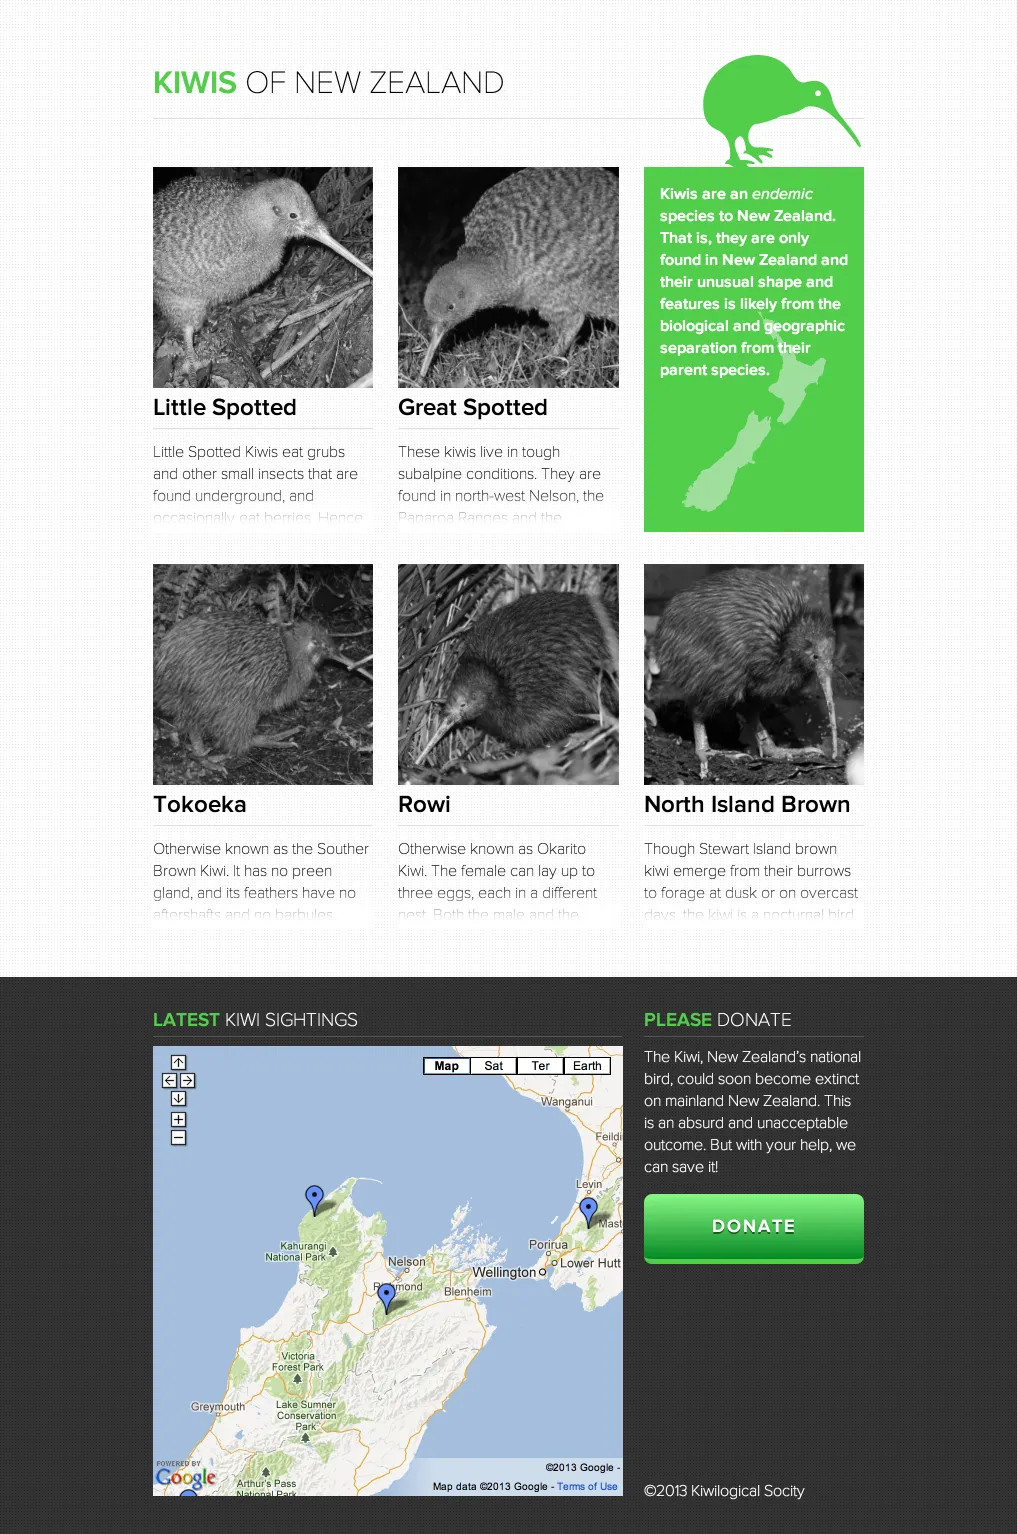Click the map pin near Richmond
Viewport: 1017px width, 1534px height.
[387, 1297]
